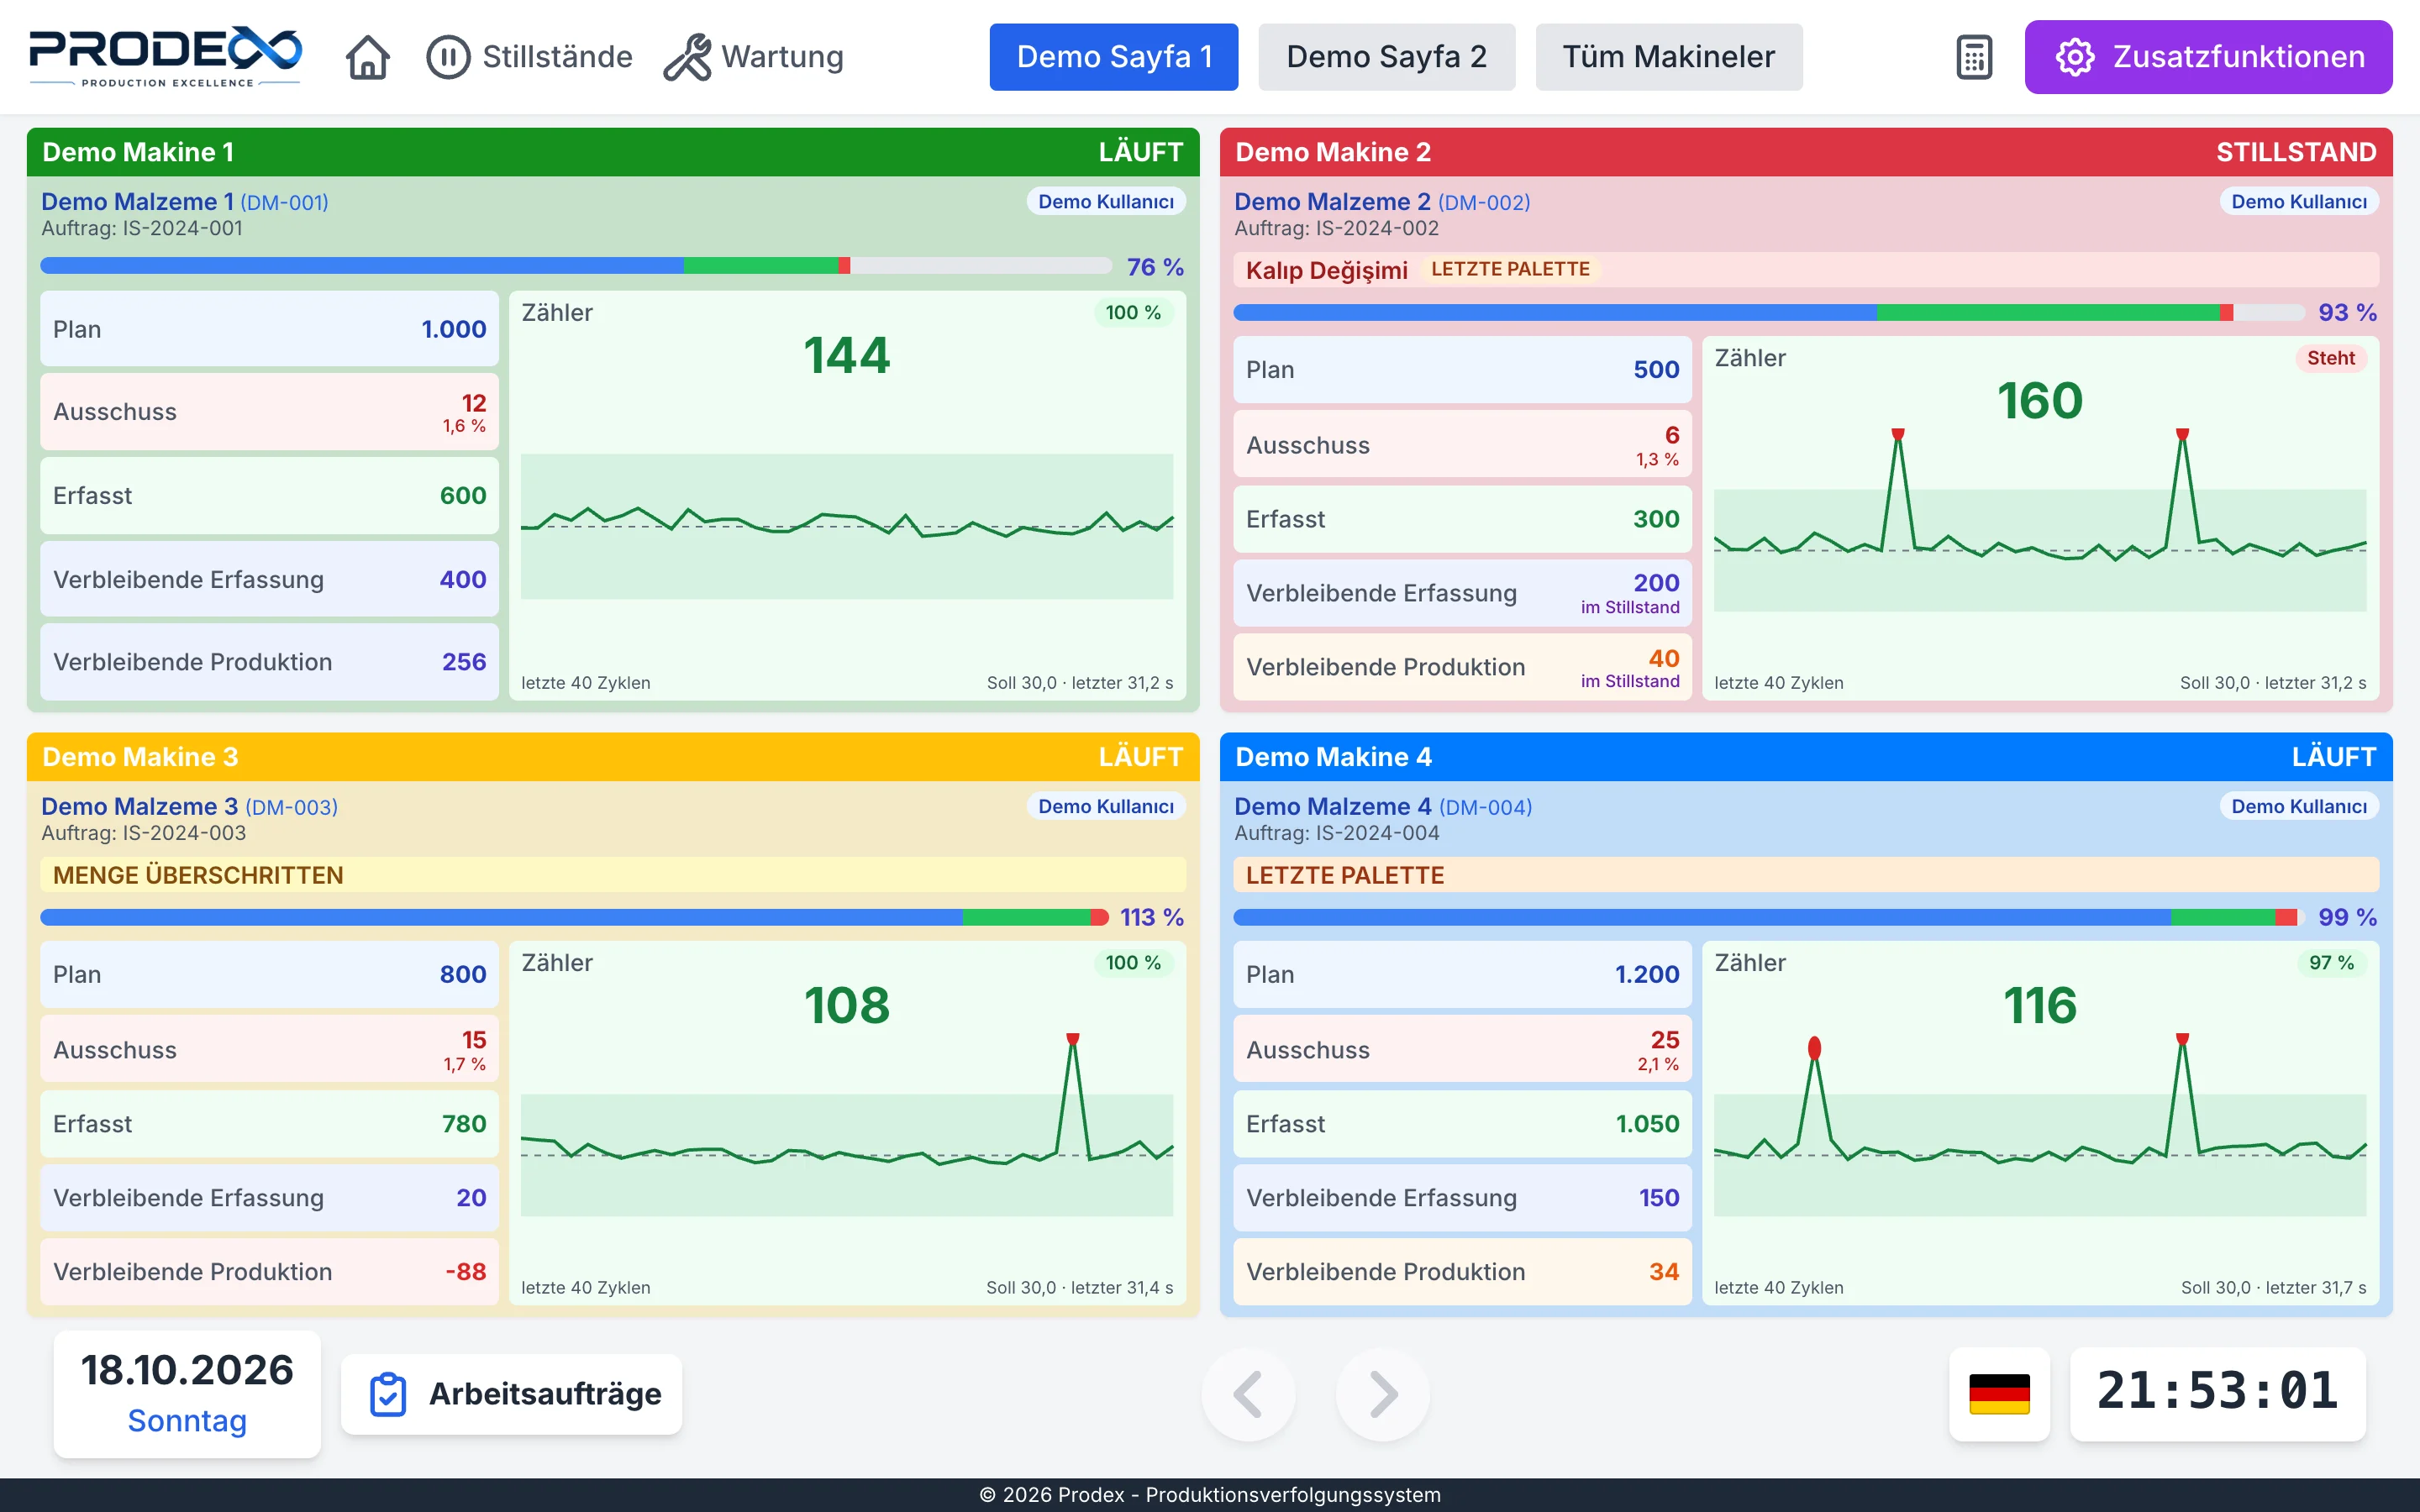Click Erfasst 300 row on Makine 2
The image size is (2420, 1512).
pyautogui.click(x=1462, y=519)
